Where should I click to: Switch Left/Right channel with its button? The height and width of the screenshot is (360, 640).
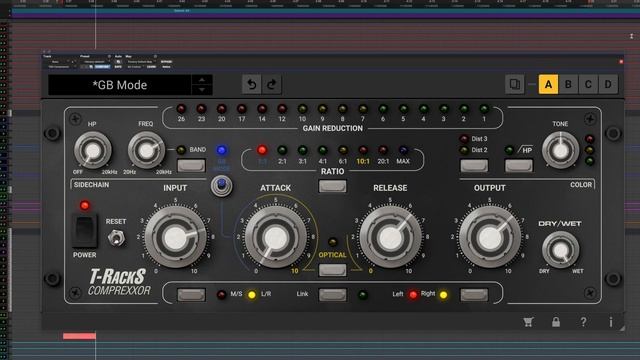click(474, 295)
